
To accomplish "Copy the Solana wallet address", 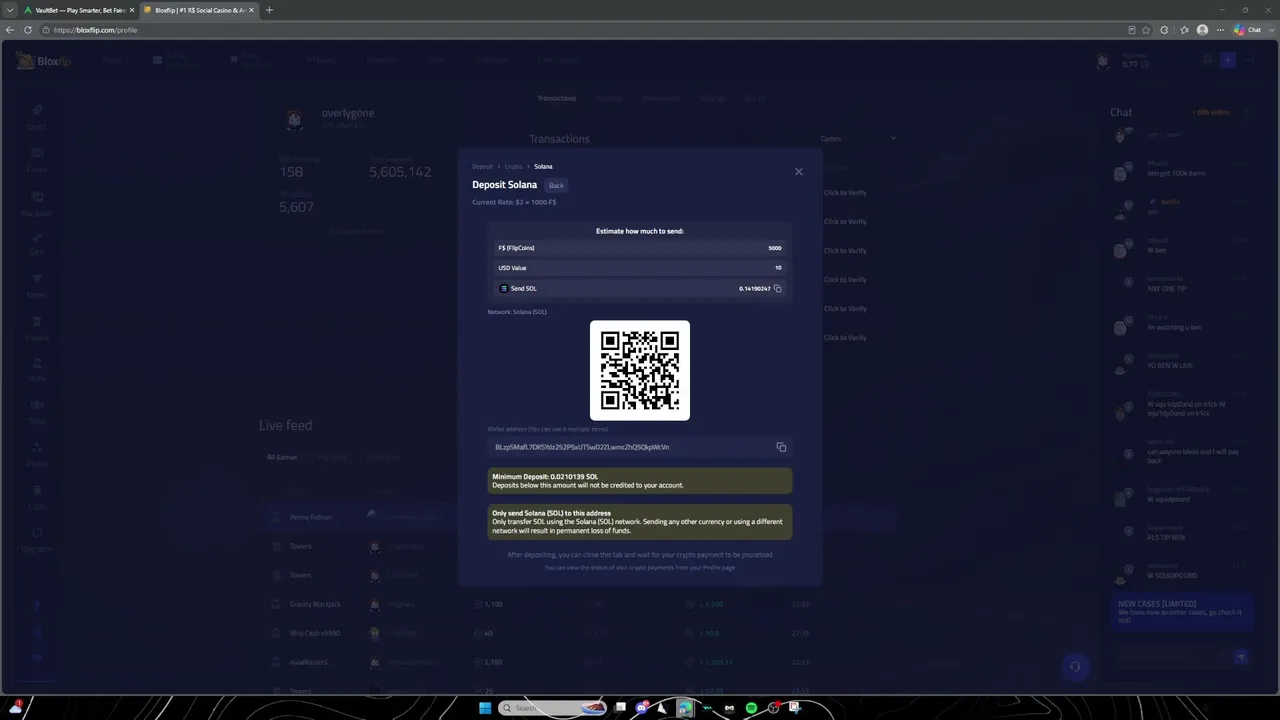I will point(781,447).
